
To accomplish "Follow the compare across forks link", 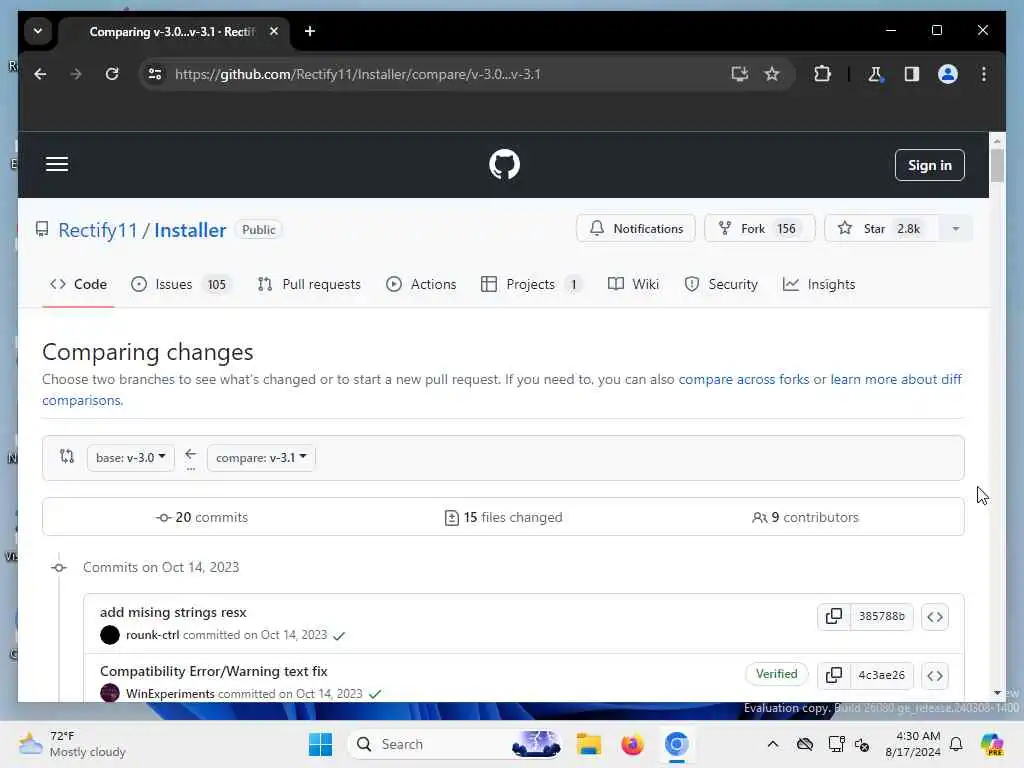I will [744, 379].
